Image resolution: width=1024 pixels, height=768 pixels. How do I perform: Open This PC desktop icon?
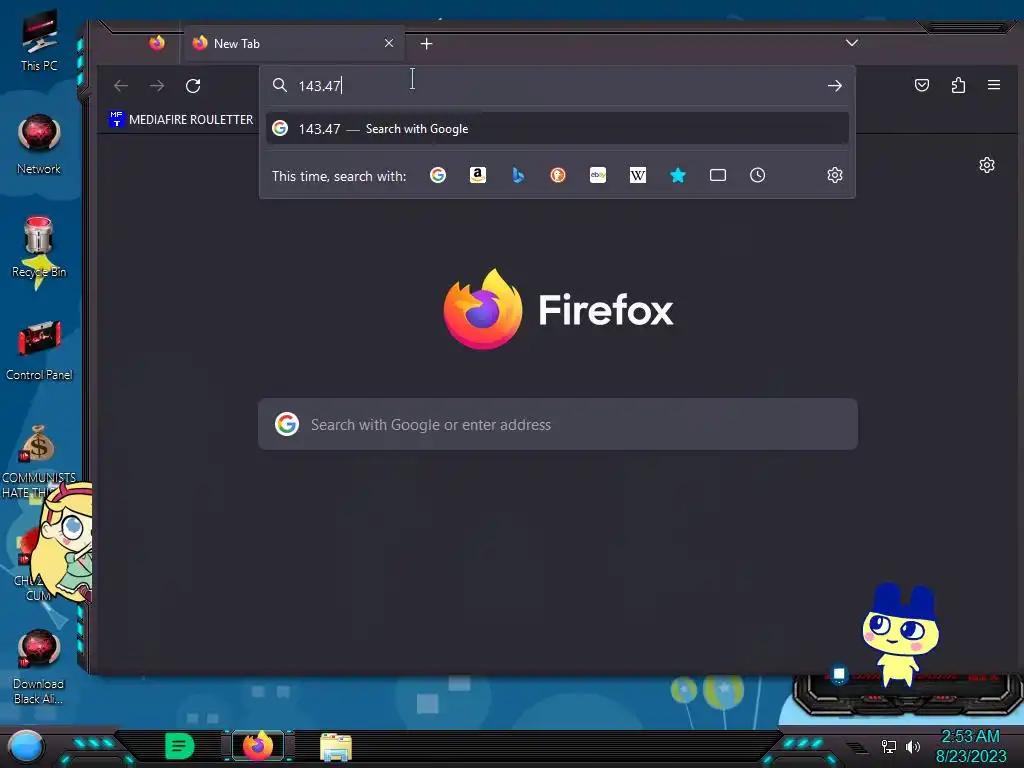point(39,41)
